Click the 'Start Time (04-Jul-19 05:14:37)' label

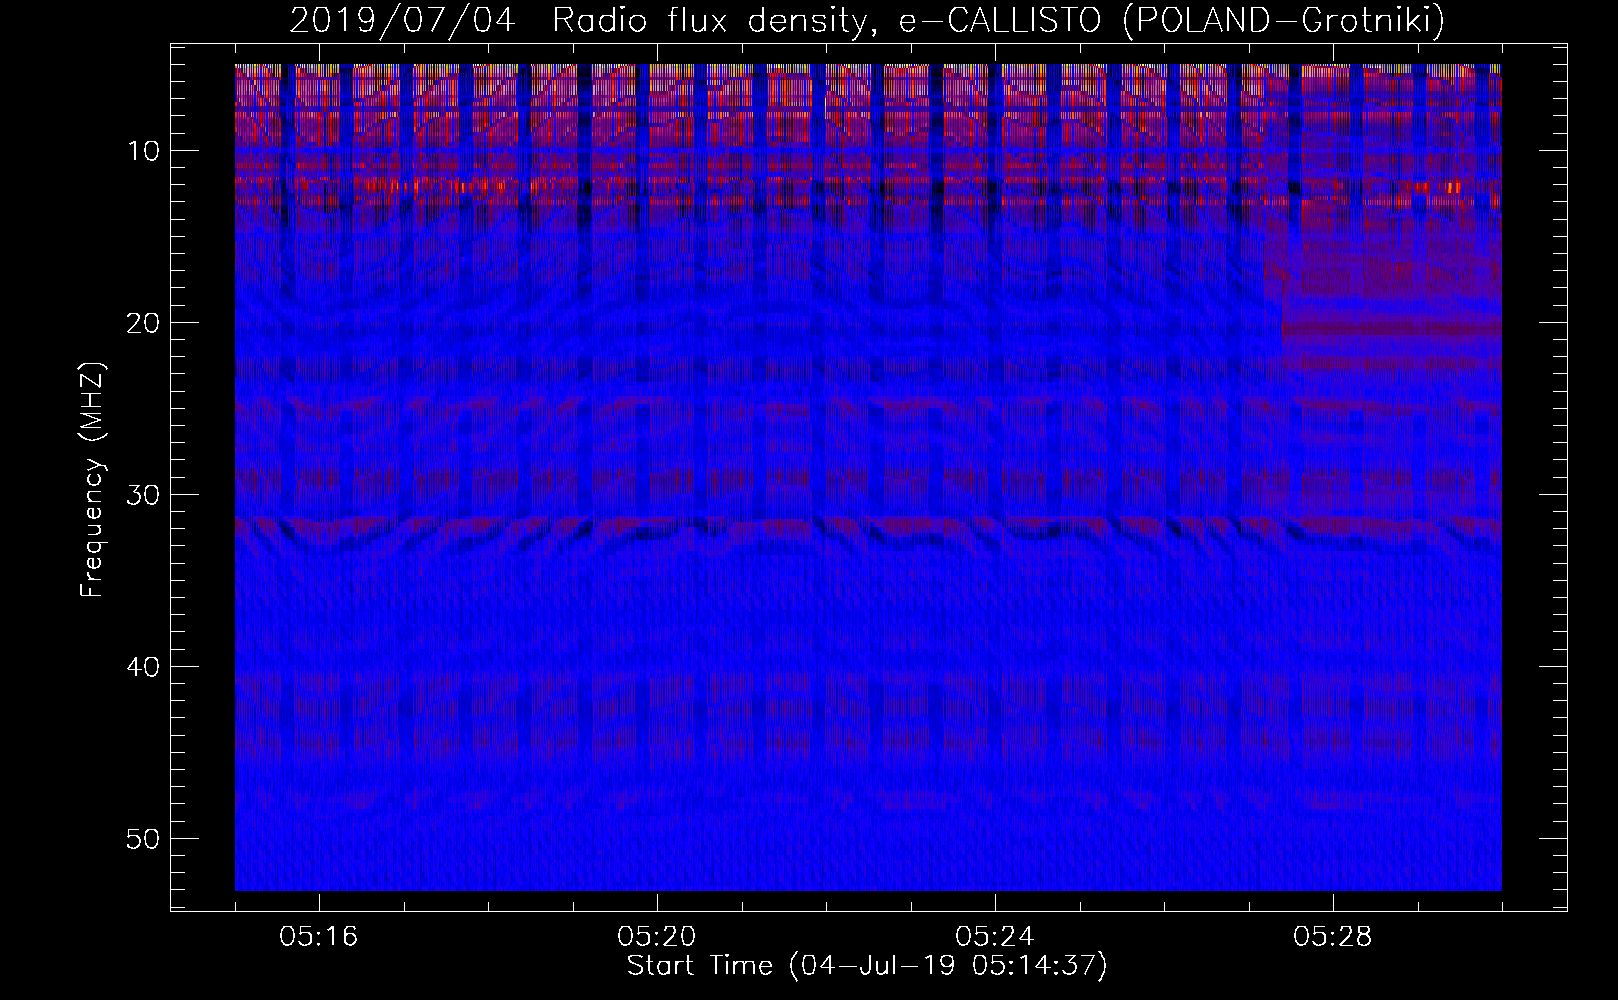click(867, 966)
